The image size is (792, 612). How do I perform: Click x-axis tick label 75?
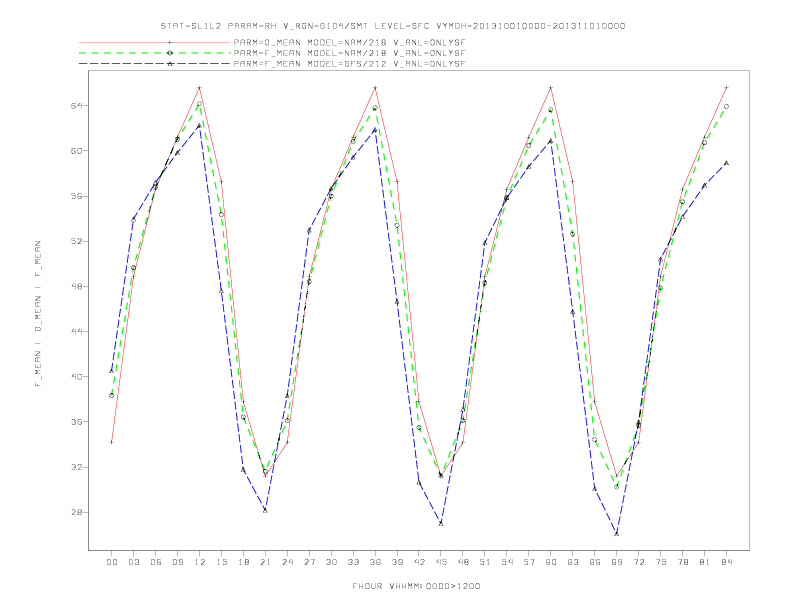pos(661,562)
